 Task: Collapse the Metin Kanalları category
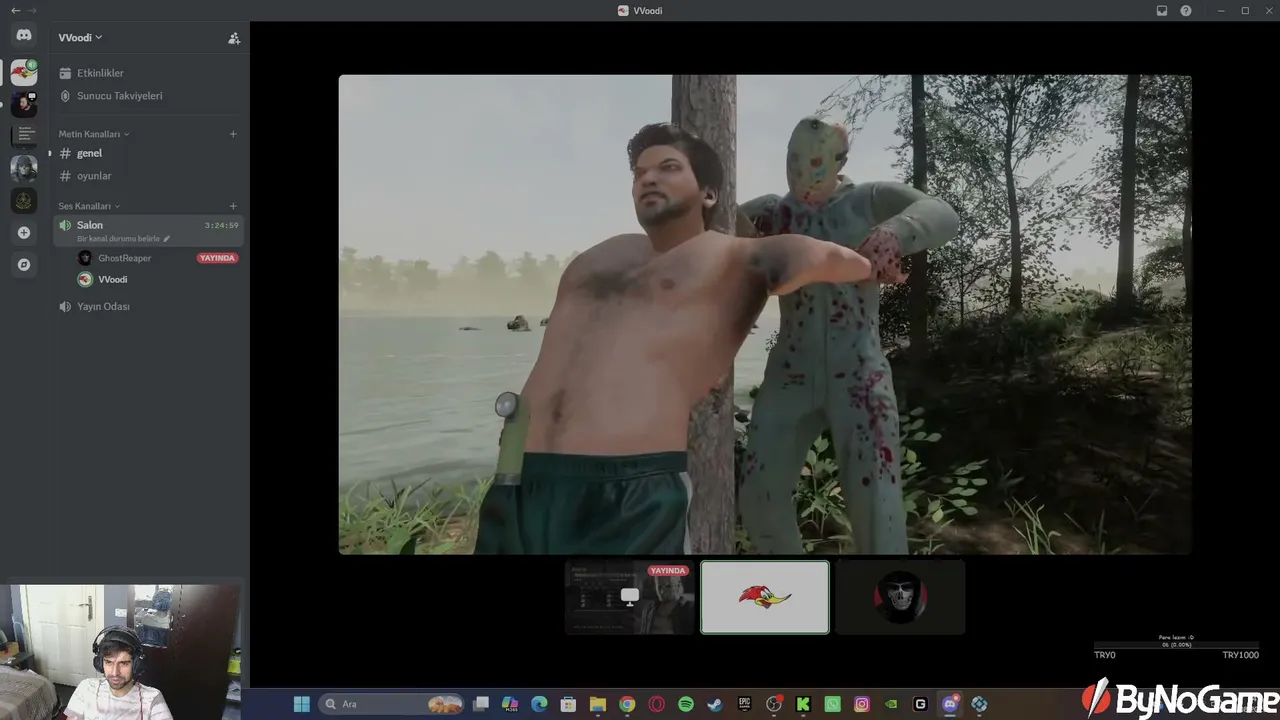(94, 134)
